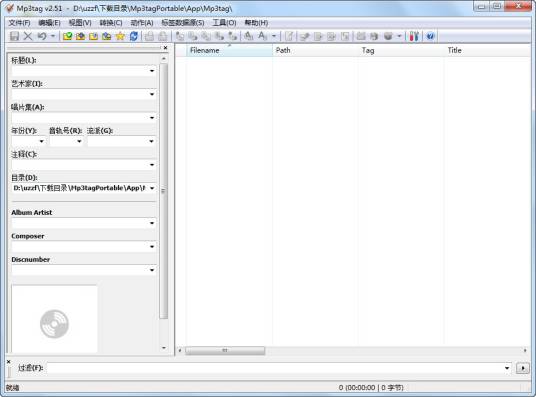
Task: Click the Tag sources disc icon
Action: click(388, 36)
